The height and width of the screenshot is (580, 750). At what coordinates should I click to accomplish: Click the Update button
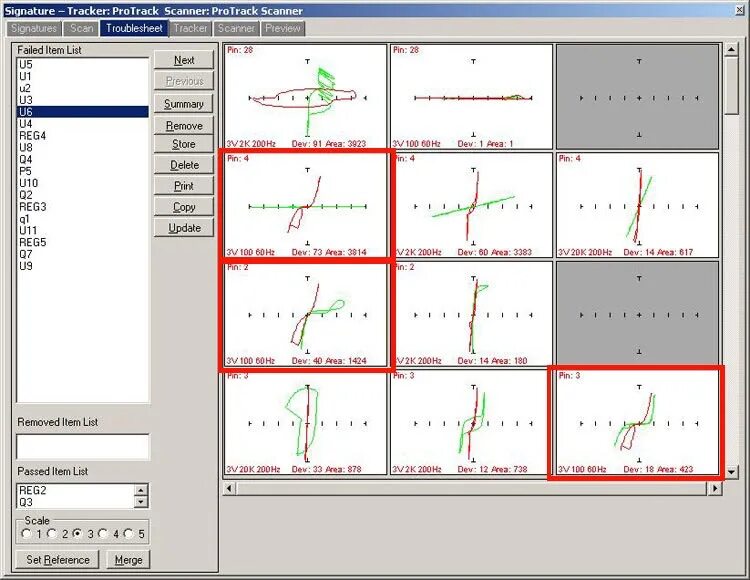click(184, 228)
